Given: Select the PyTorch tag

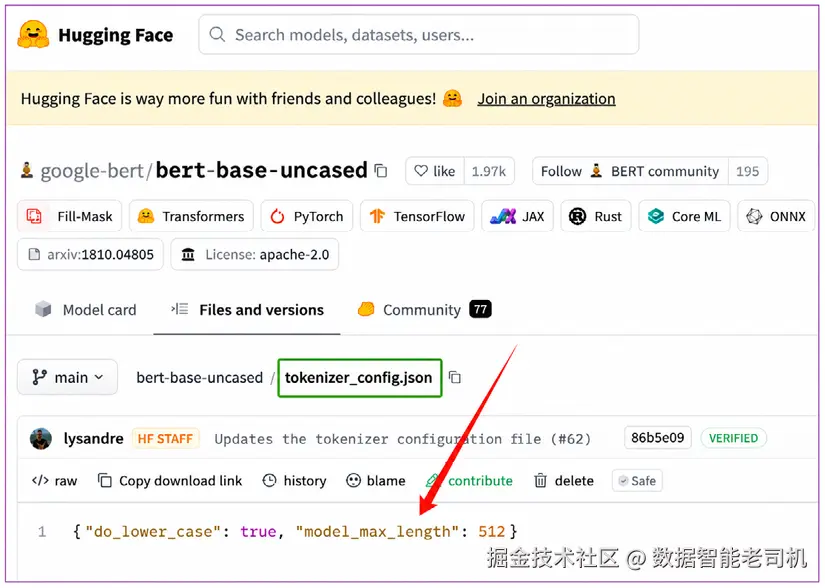Looking at the screenshot, I should 307,216.
